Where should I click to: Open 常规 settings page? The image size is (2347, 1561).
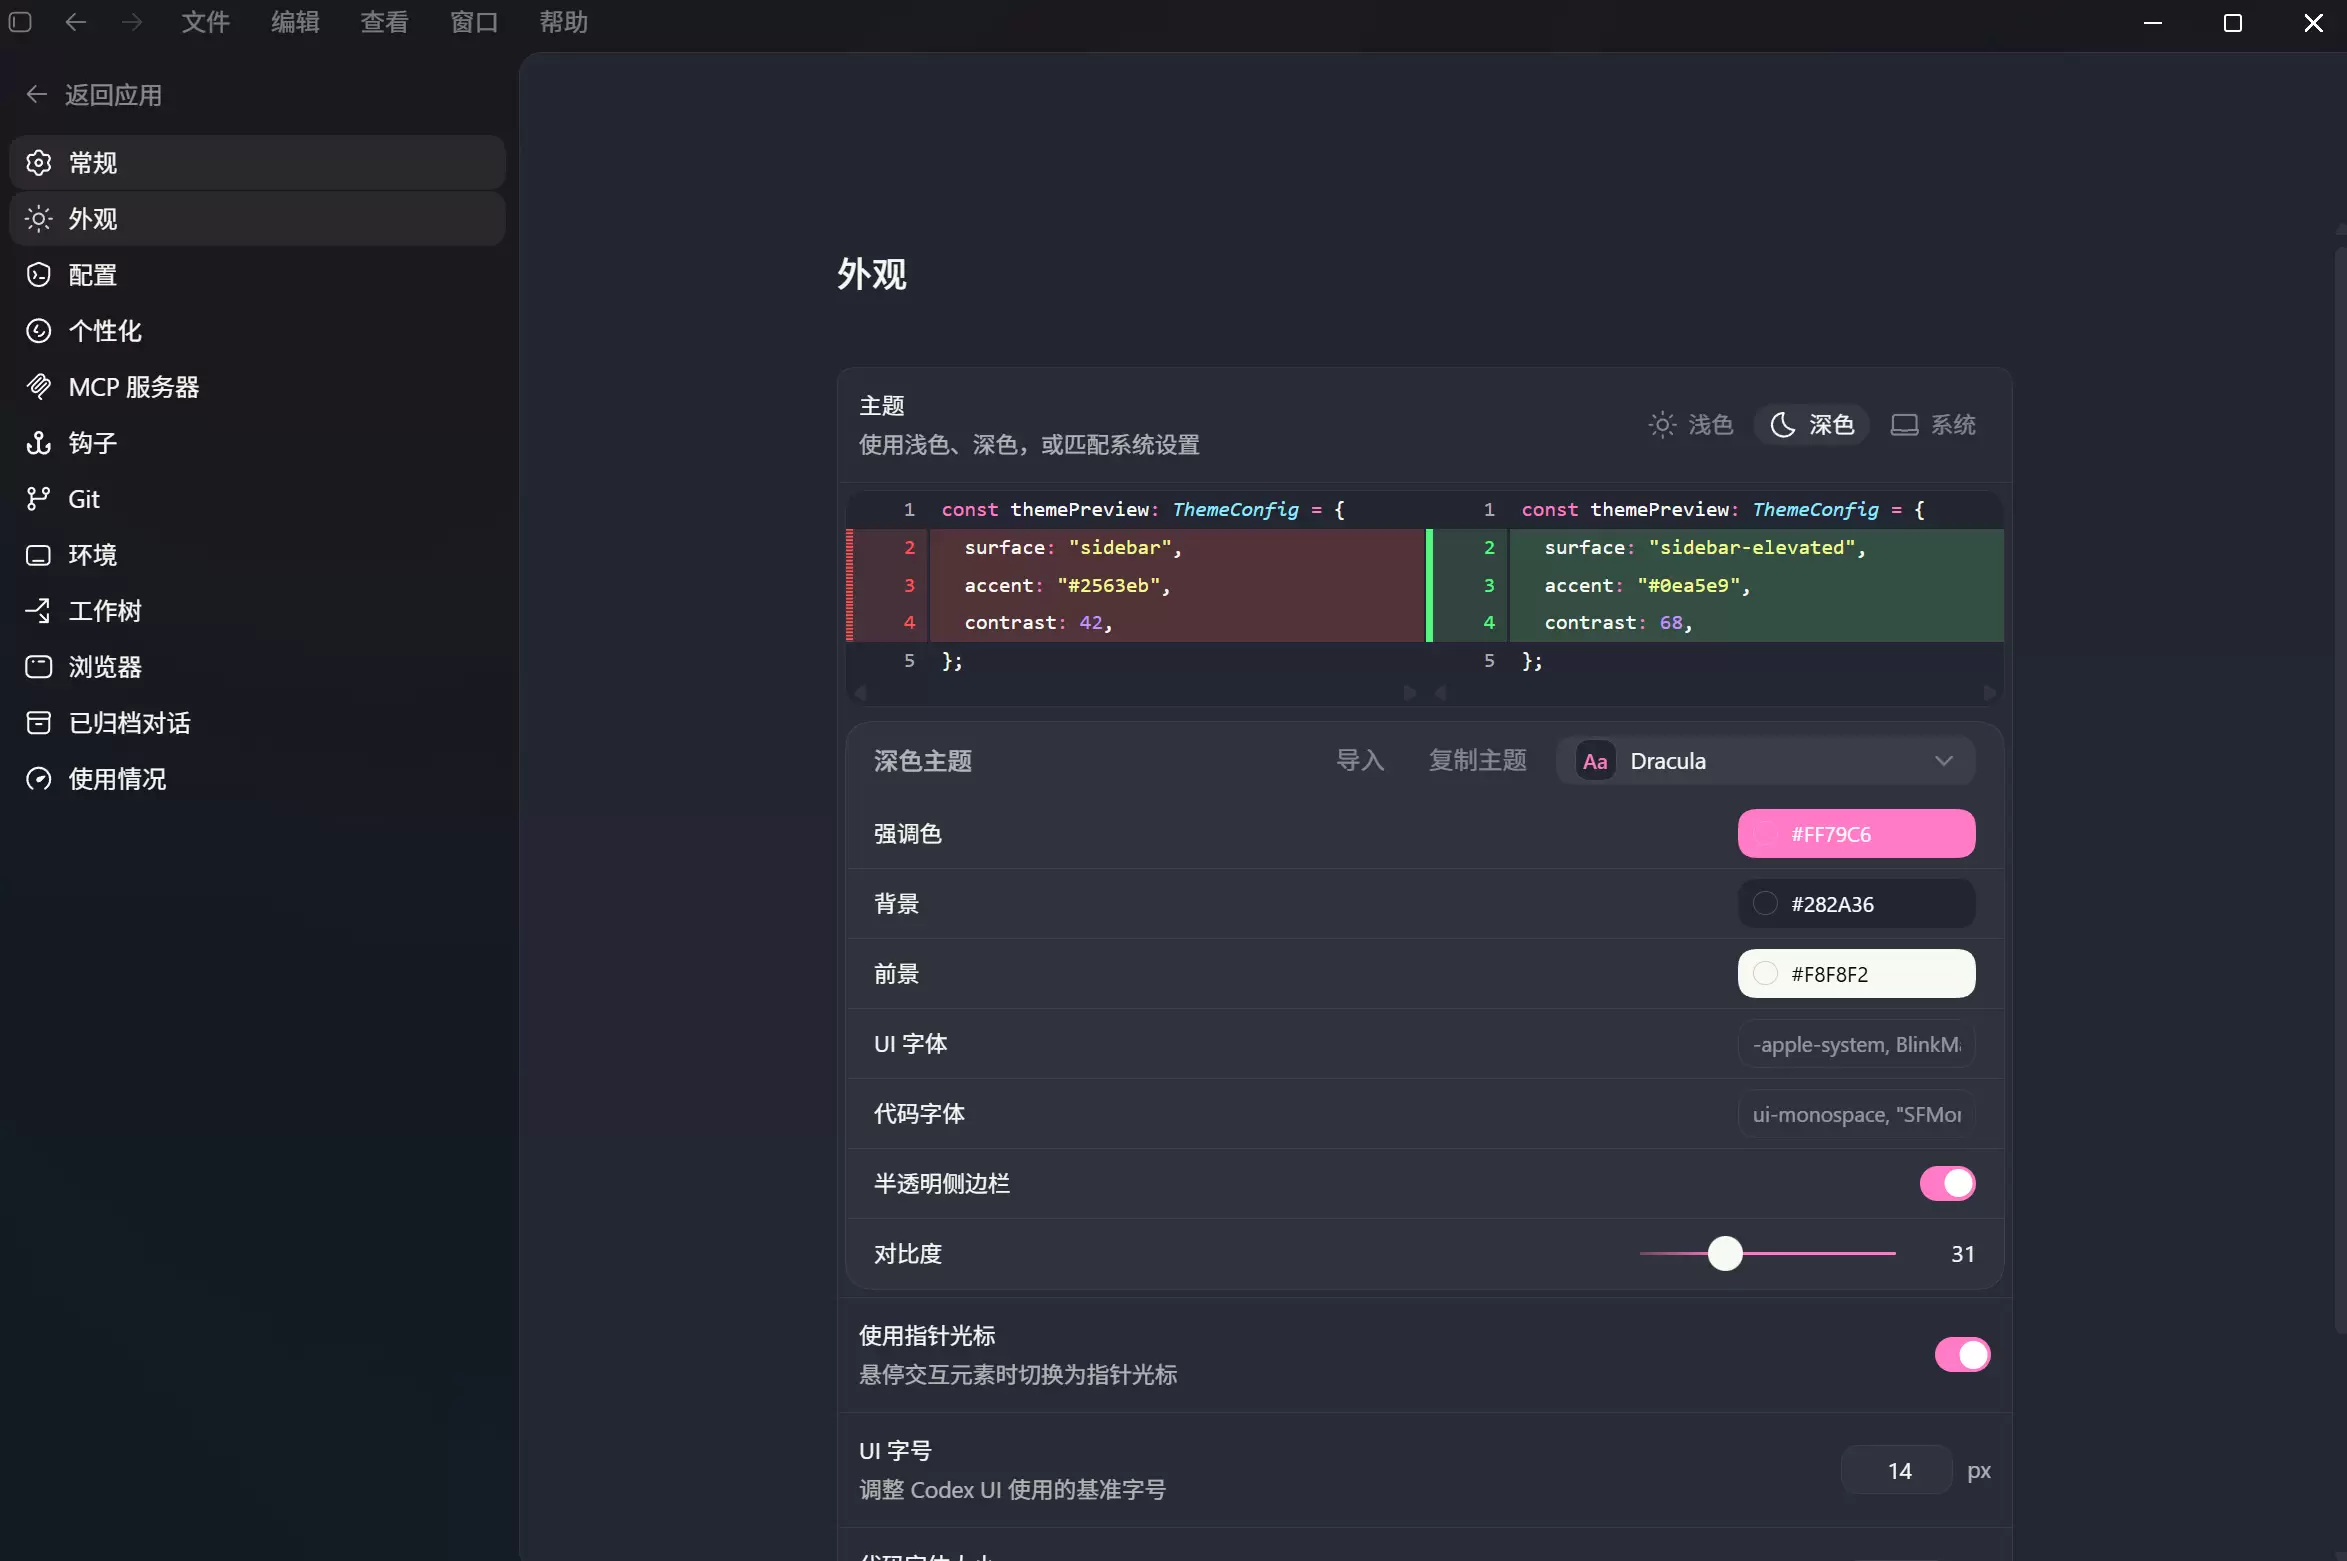click(257, 163)
